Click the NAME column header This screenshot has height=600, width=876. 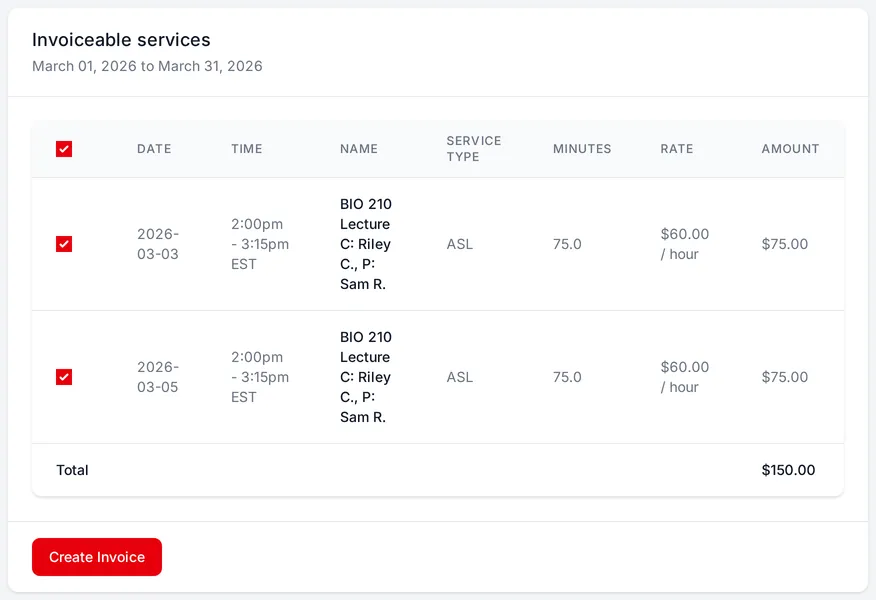coord(359,149)
